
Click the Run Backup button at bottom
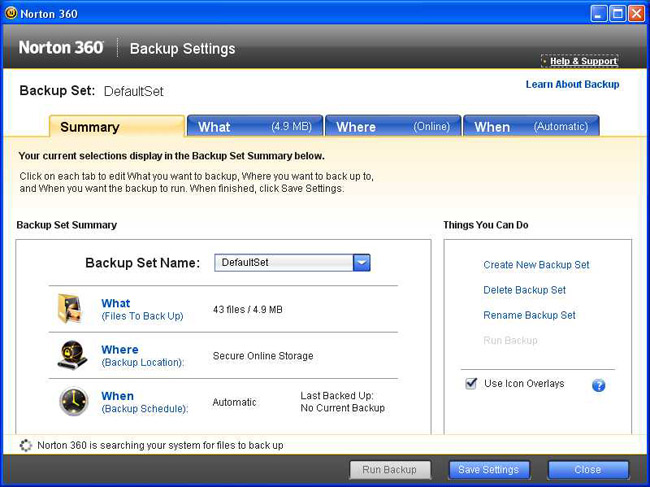coord(390,470)
